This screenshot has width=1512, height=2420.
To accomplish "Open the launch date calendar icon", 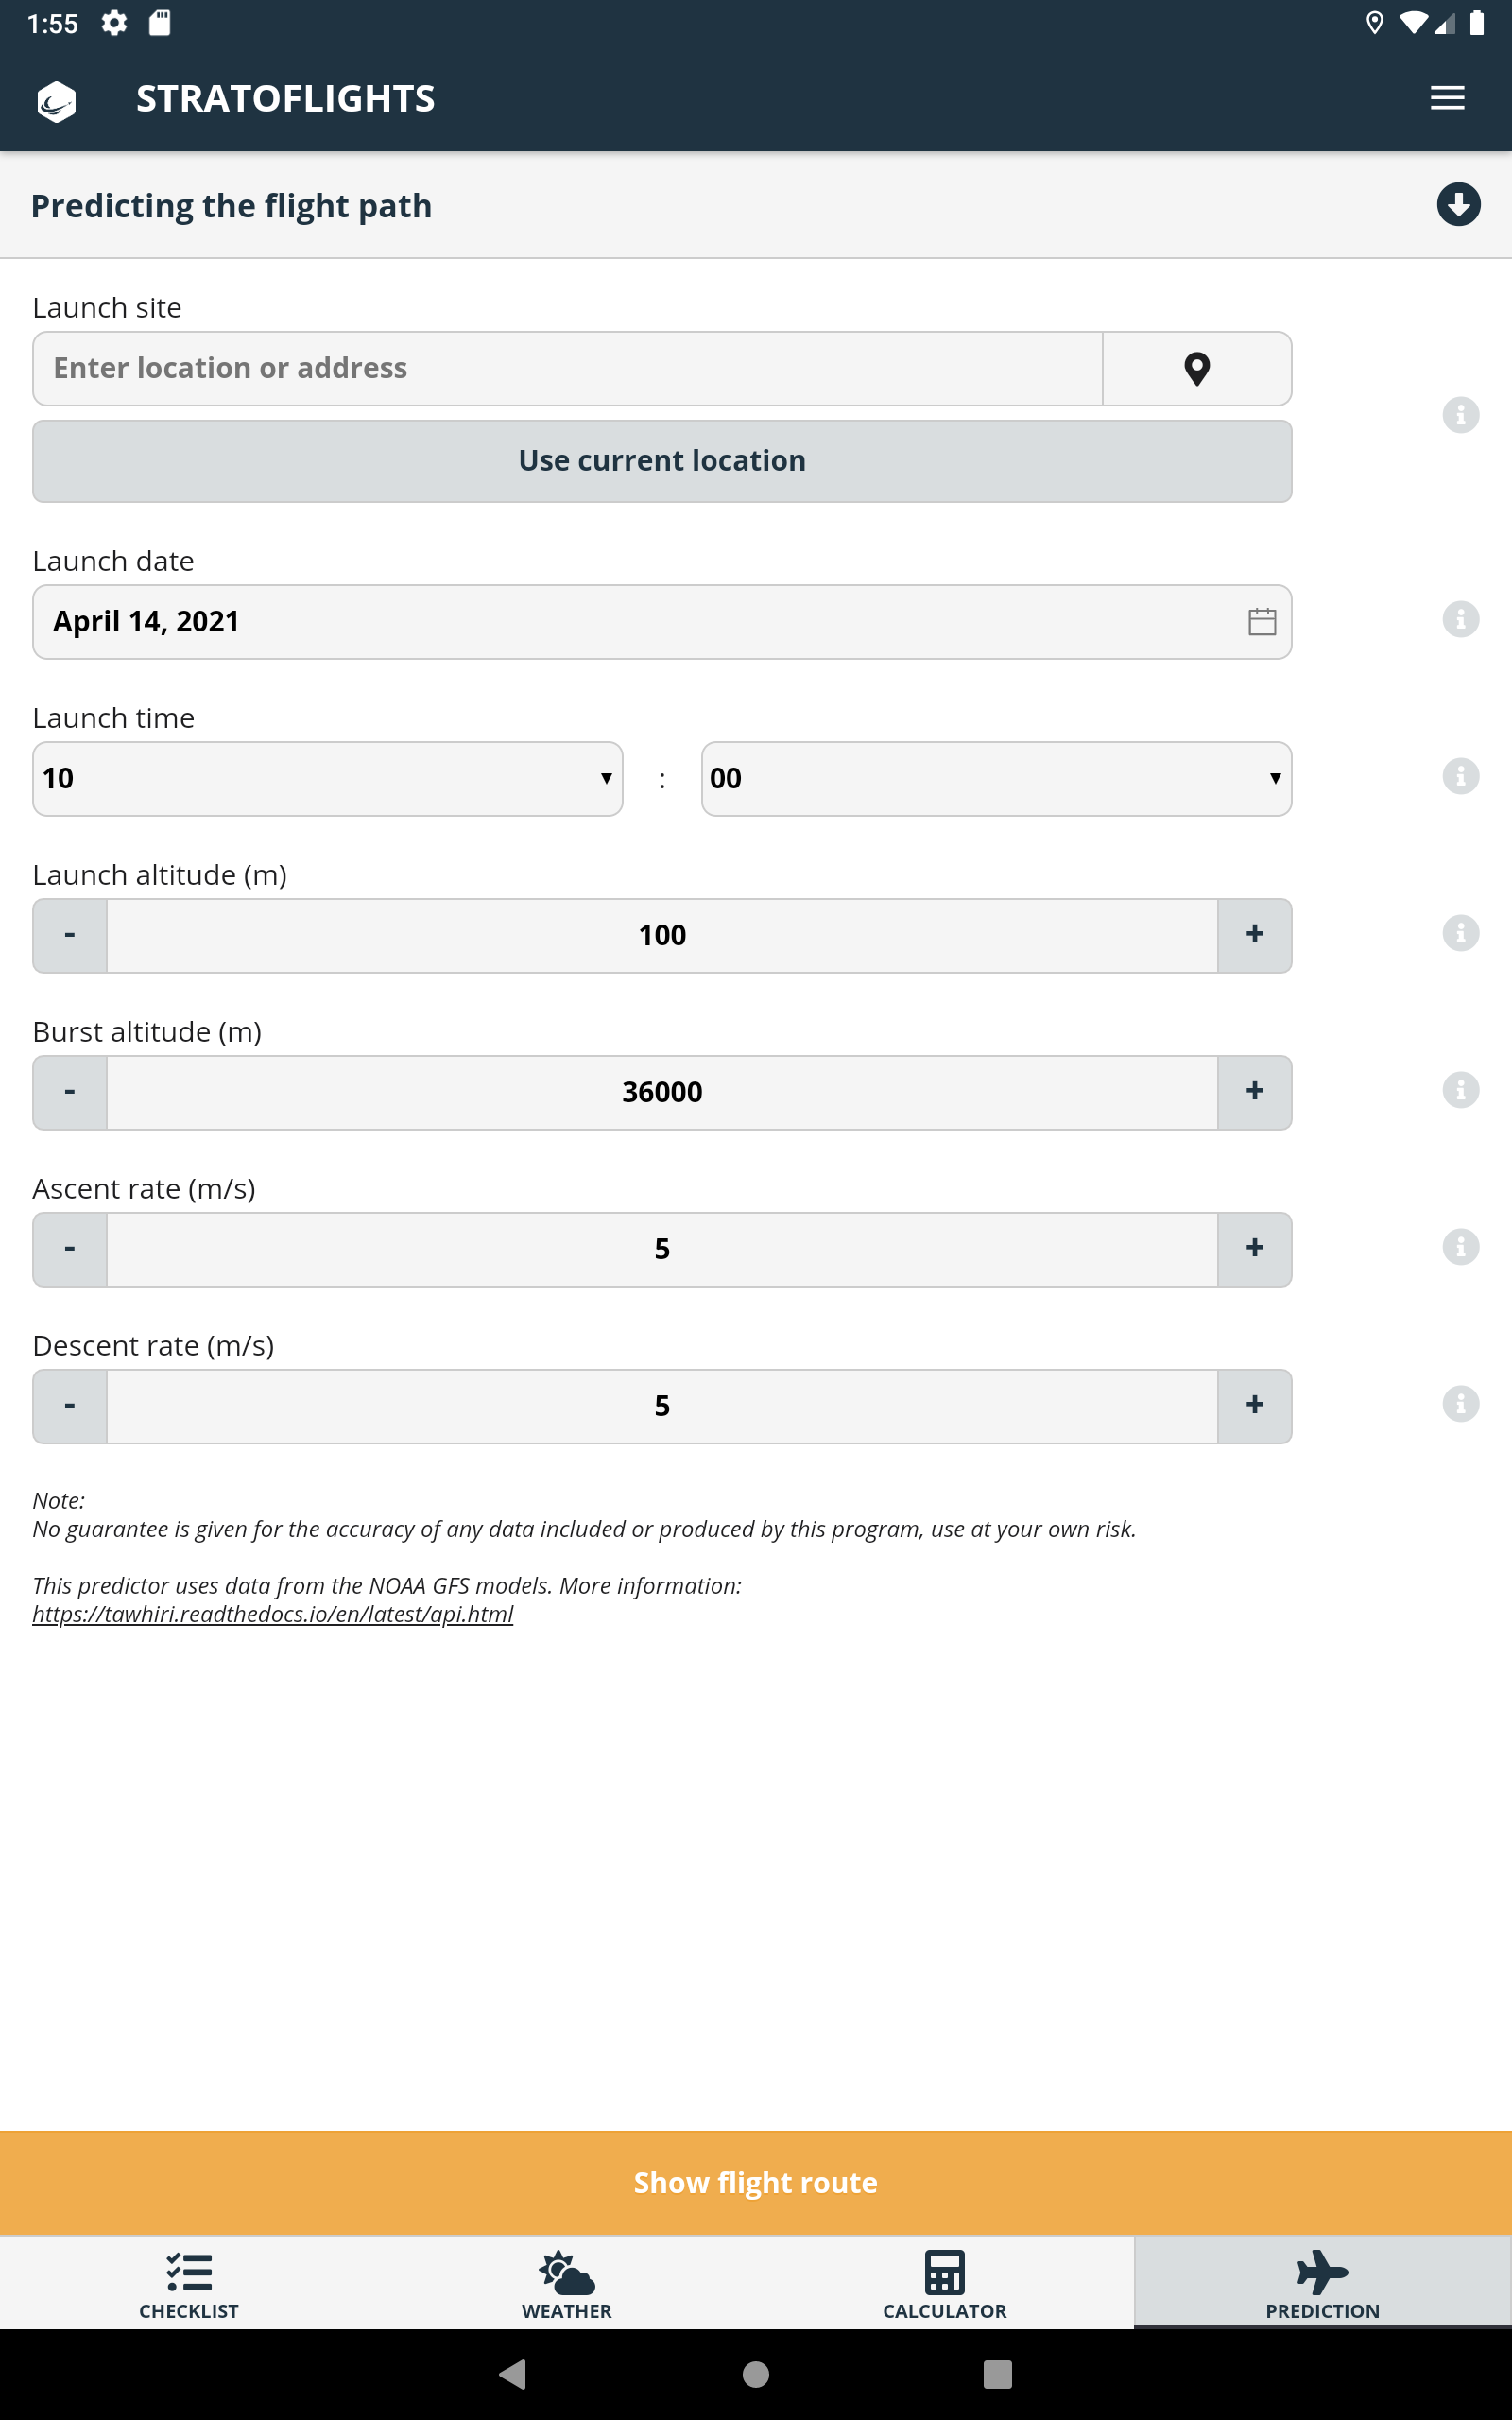I will tap(1261, 622).
